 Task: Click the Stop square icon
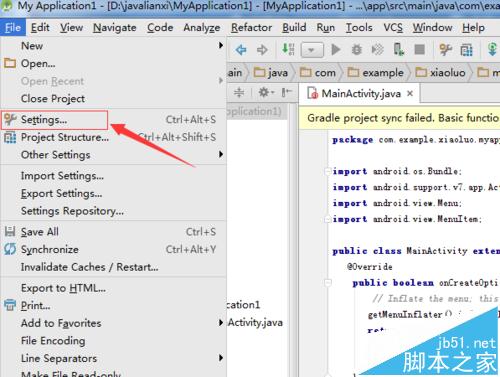[x=419, y=50]
